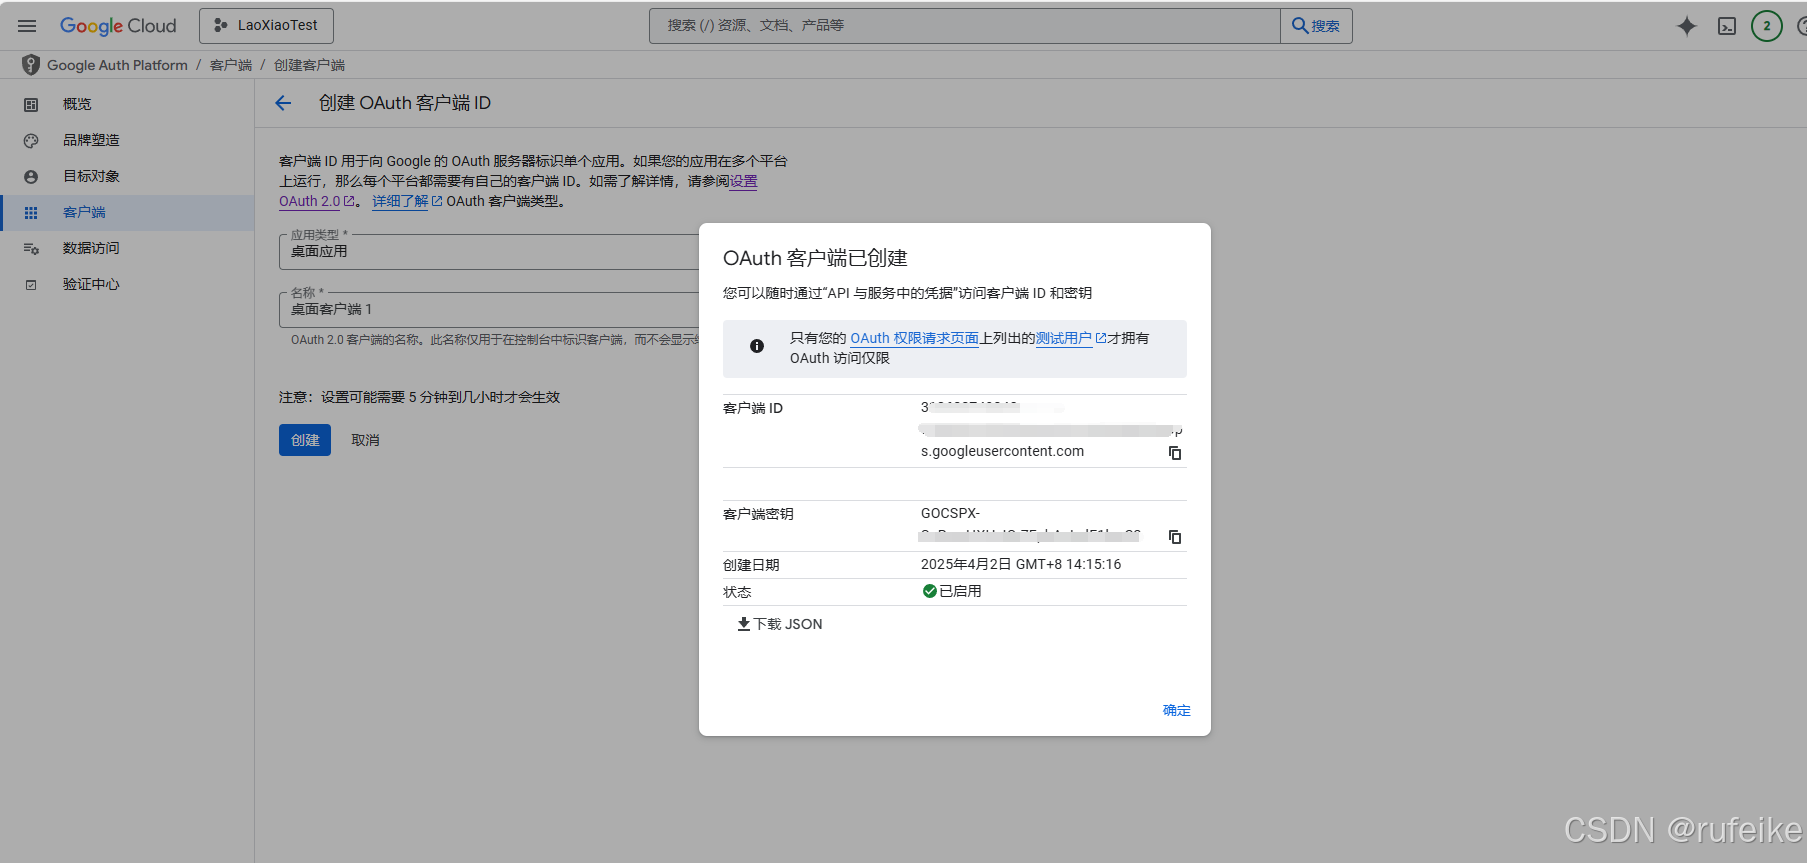
Task: Click the s.googleusercontent.com client ID text
Action: click(1002, 451)
